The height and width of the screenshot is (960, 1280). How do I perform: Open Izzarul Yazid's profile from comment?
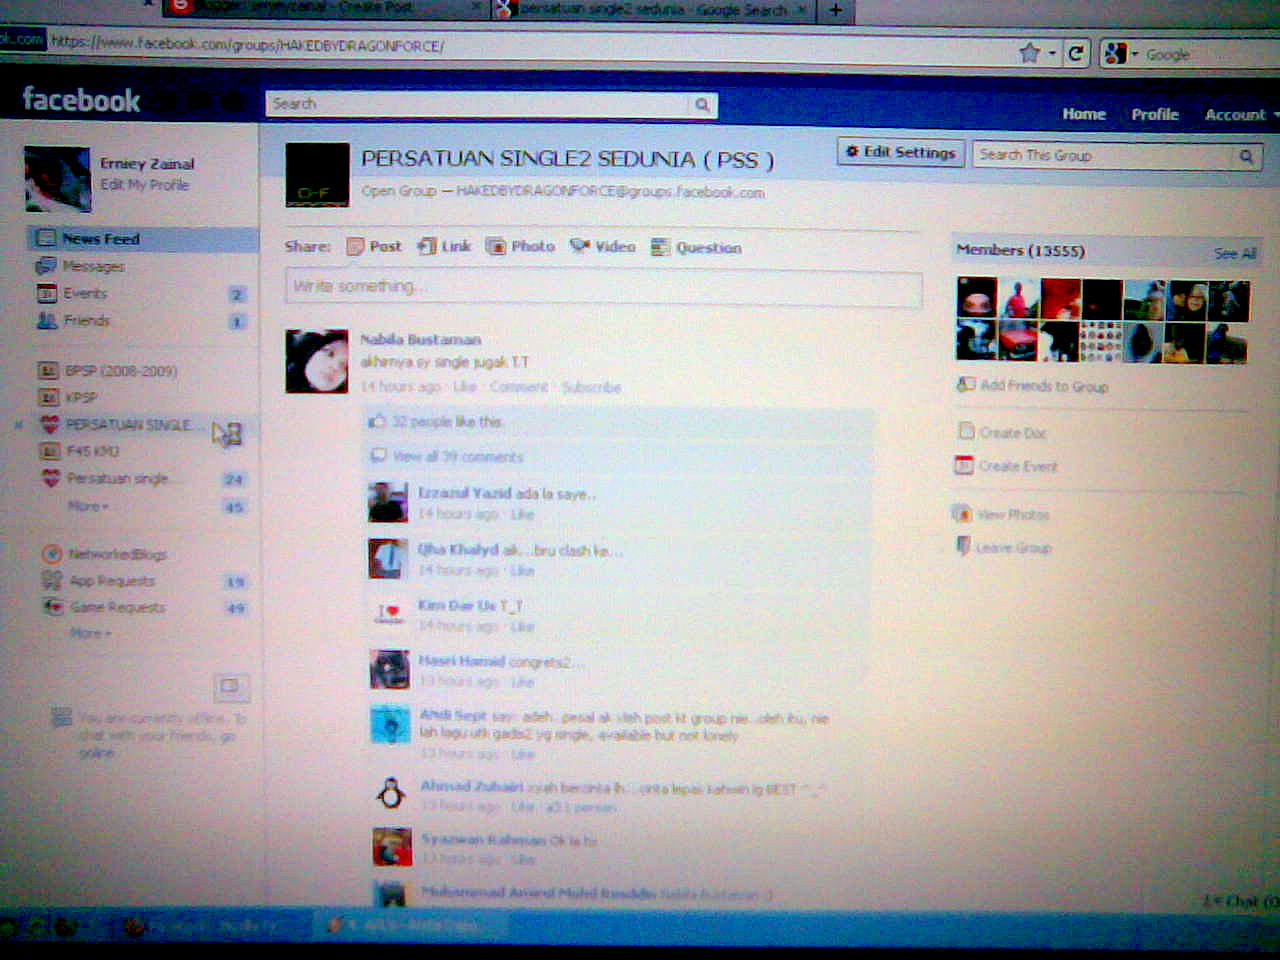click(465, 493)
